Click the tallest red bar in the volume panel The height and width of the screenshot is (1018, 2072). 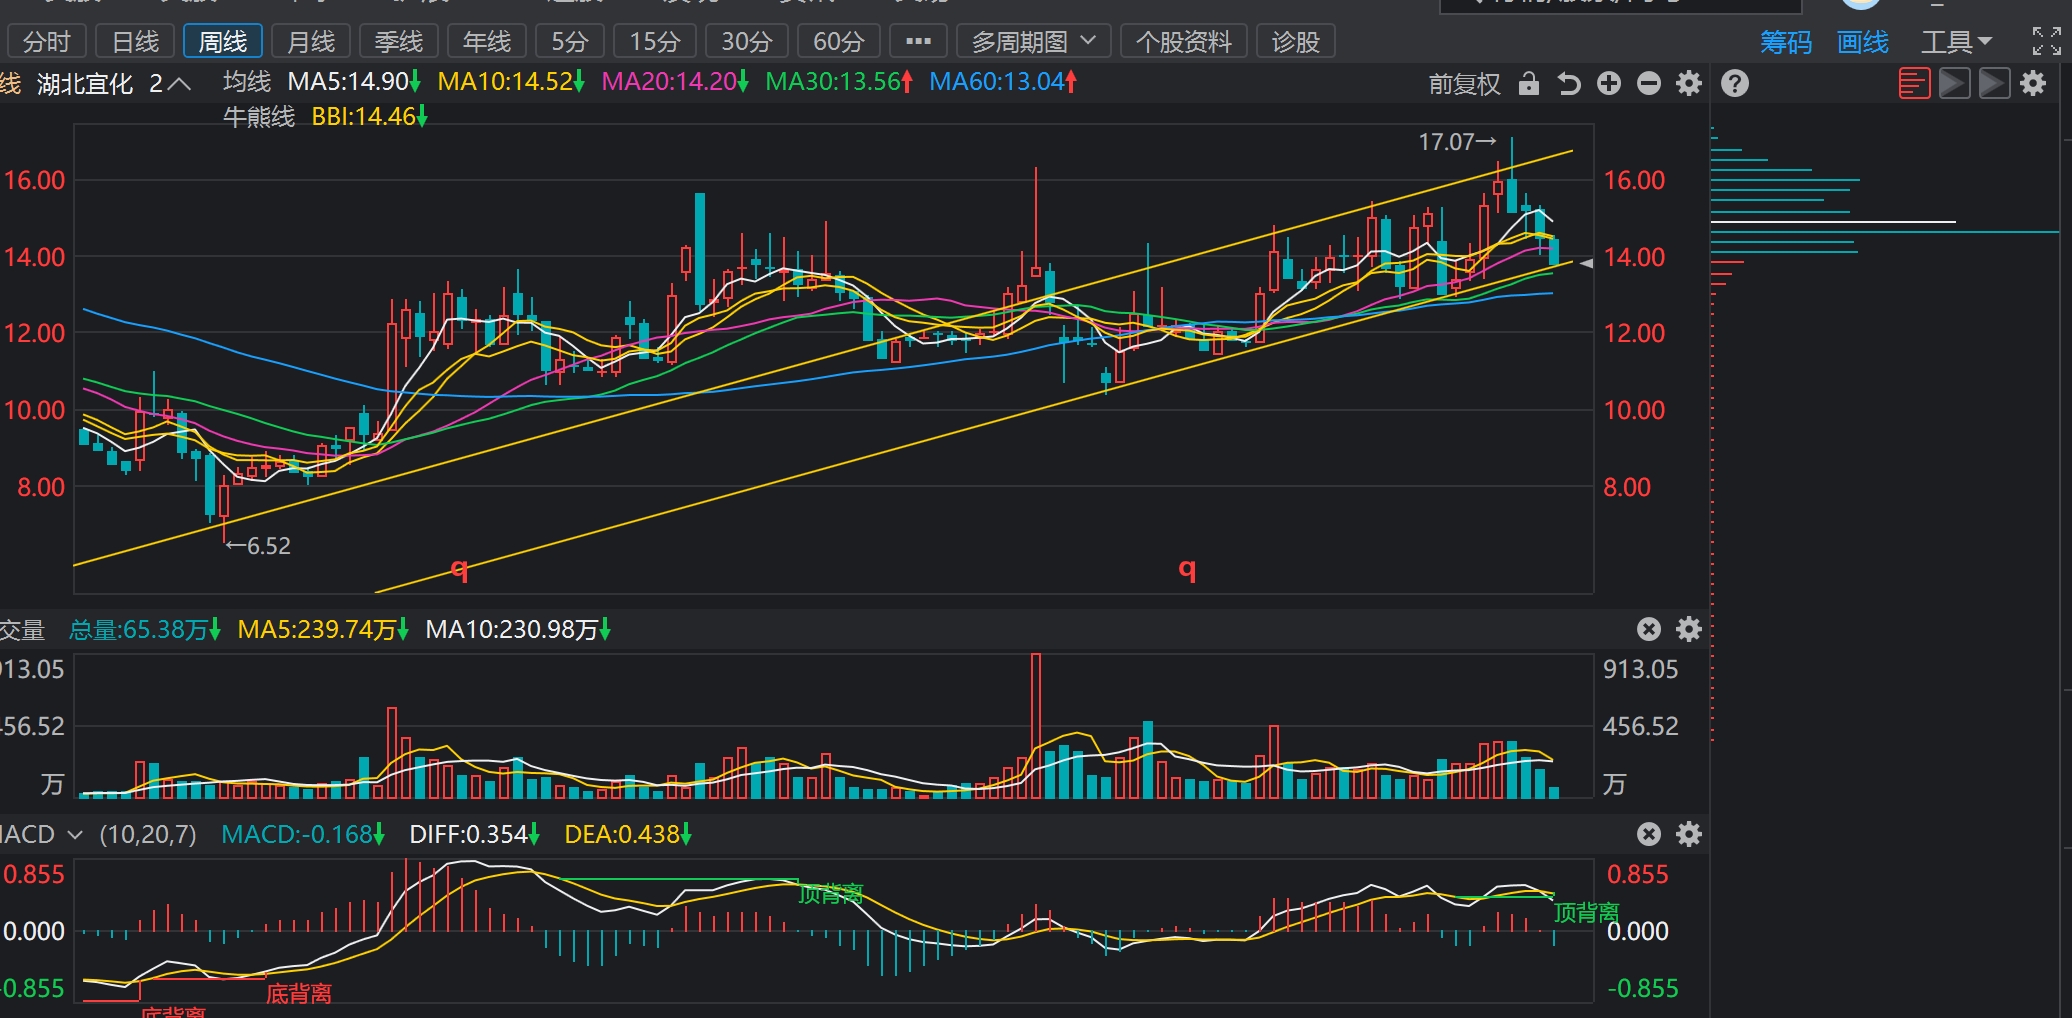click(1036, 725)
